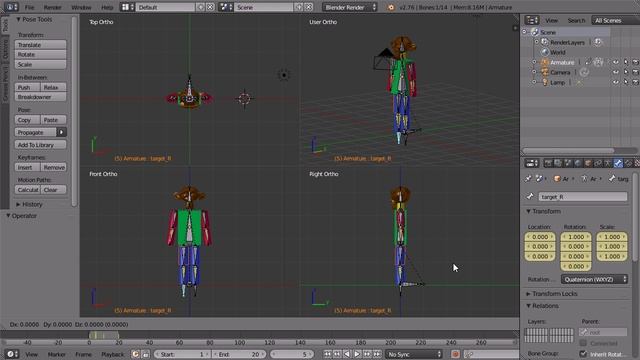This screenshot has width=640, height=360.
Task: Click the Armature object icon in outliner
Action: pyautogui.click(x=544, y=62)
